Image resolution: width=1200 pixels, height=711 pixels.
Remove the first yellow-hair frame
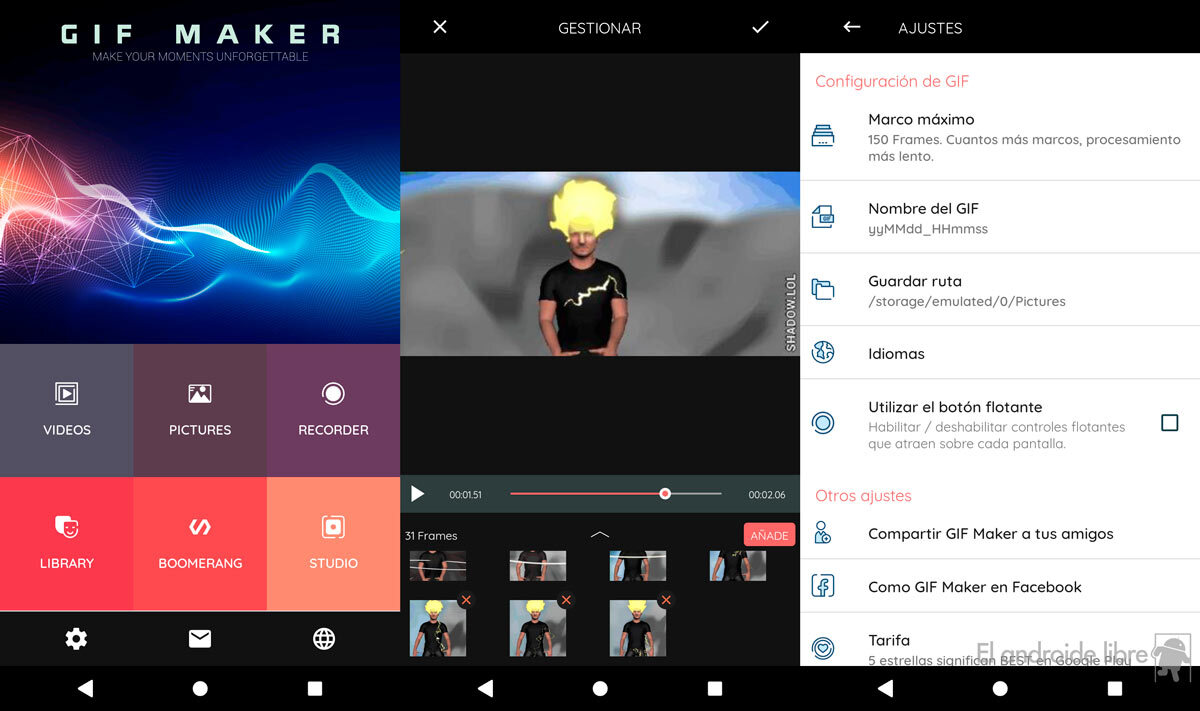[x=465, y=600]
